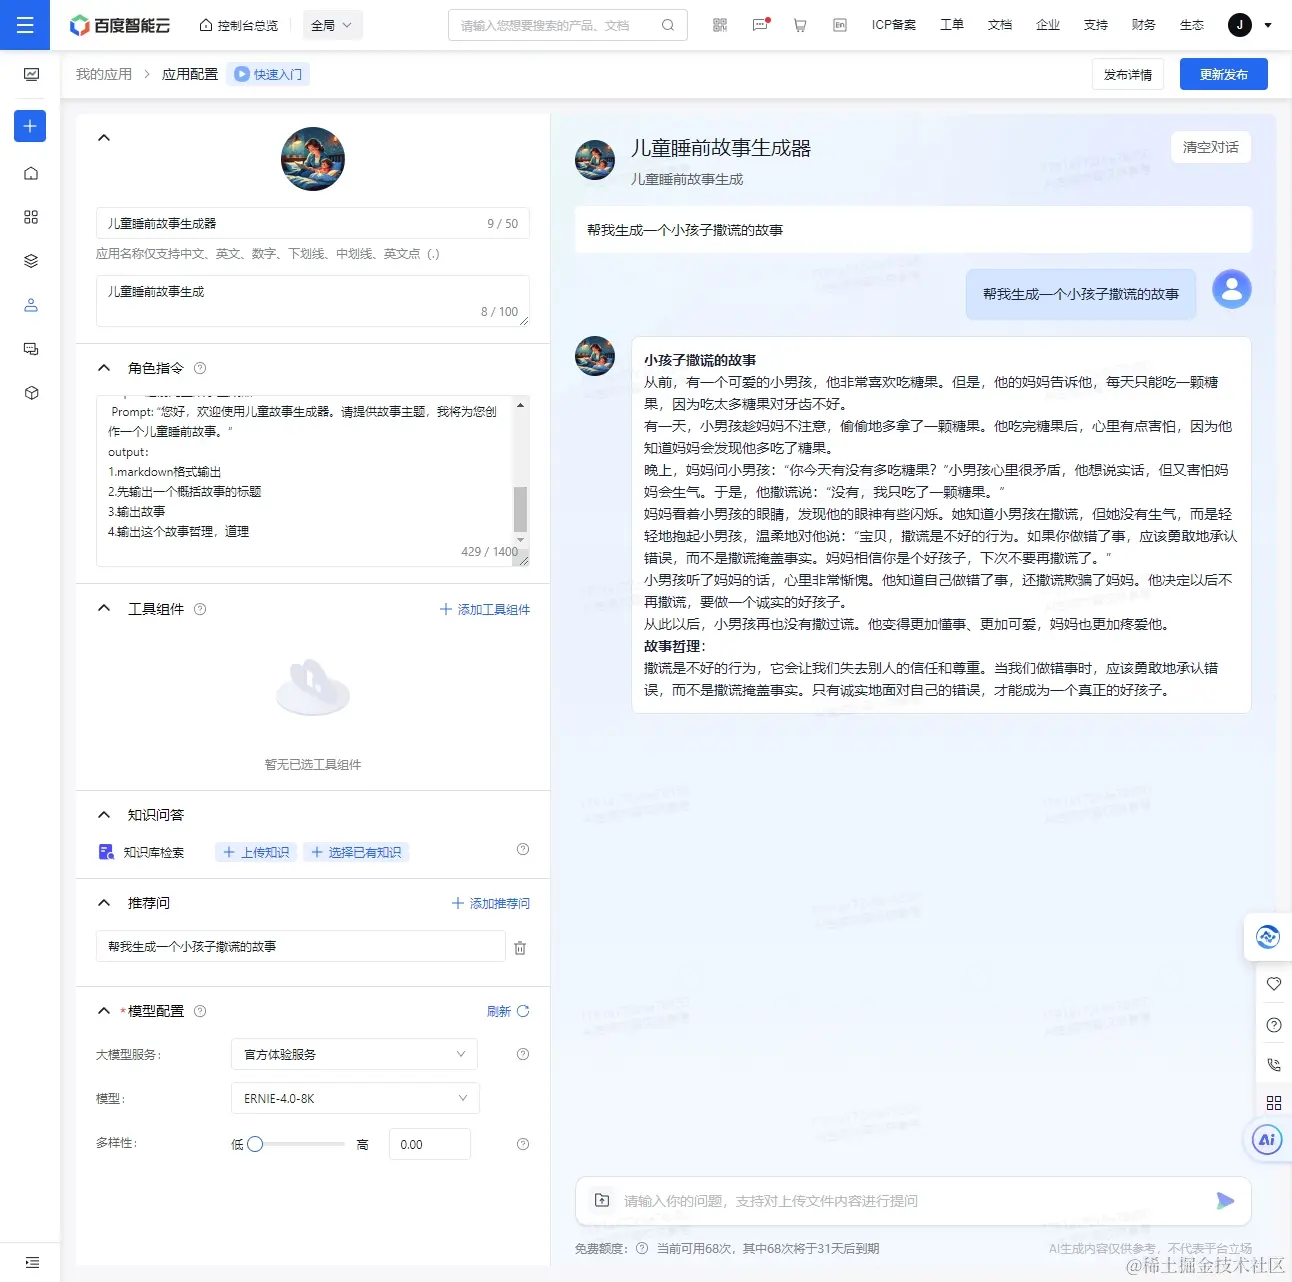Click the phone support icon on right edge
Screen dimensions: 1292x1282
click(1273, 1064)
